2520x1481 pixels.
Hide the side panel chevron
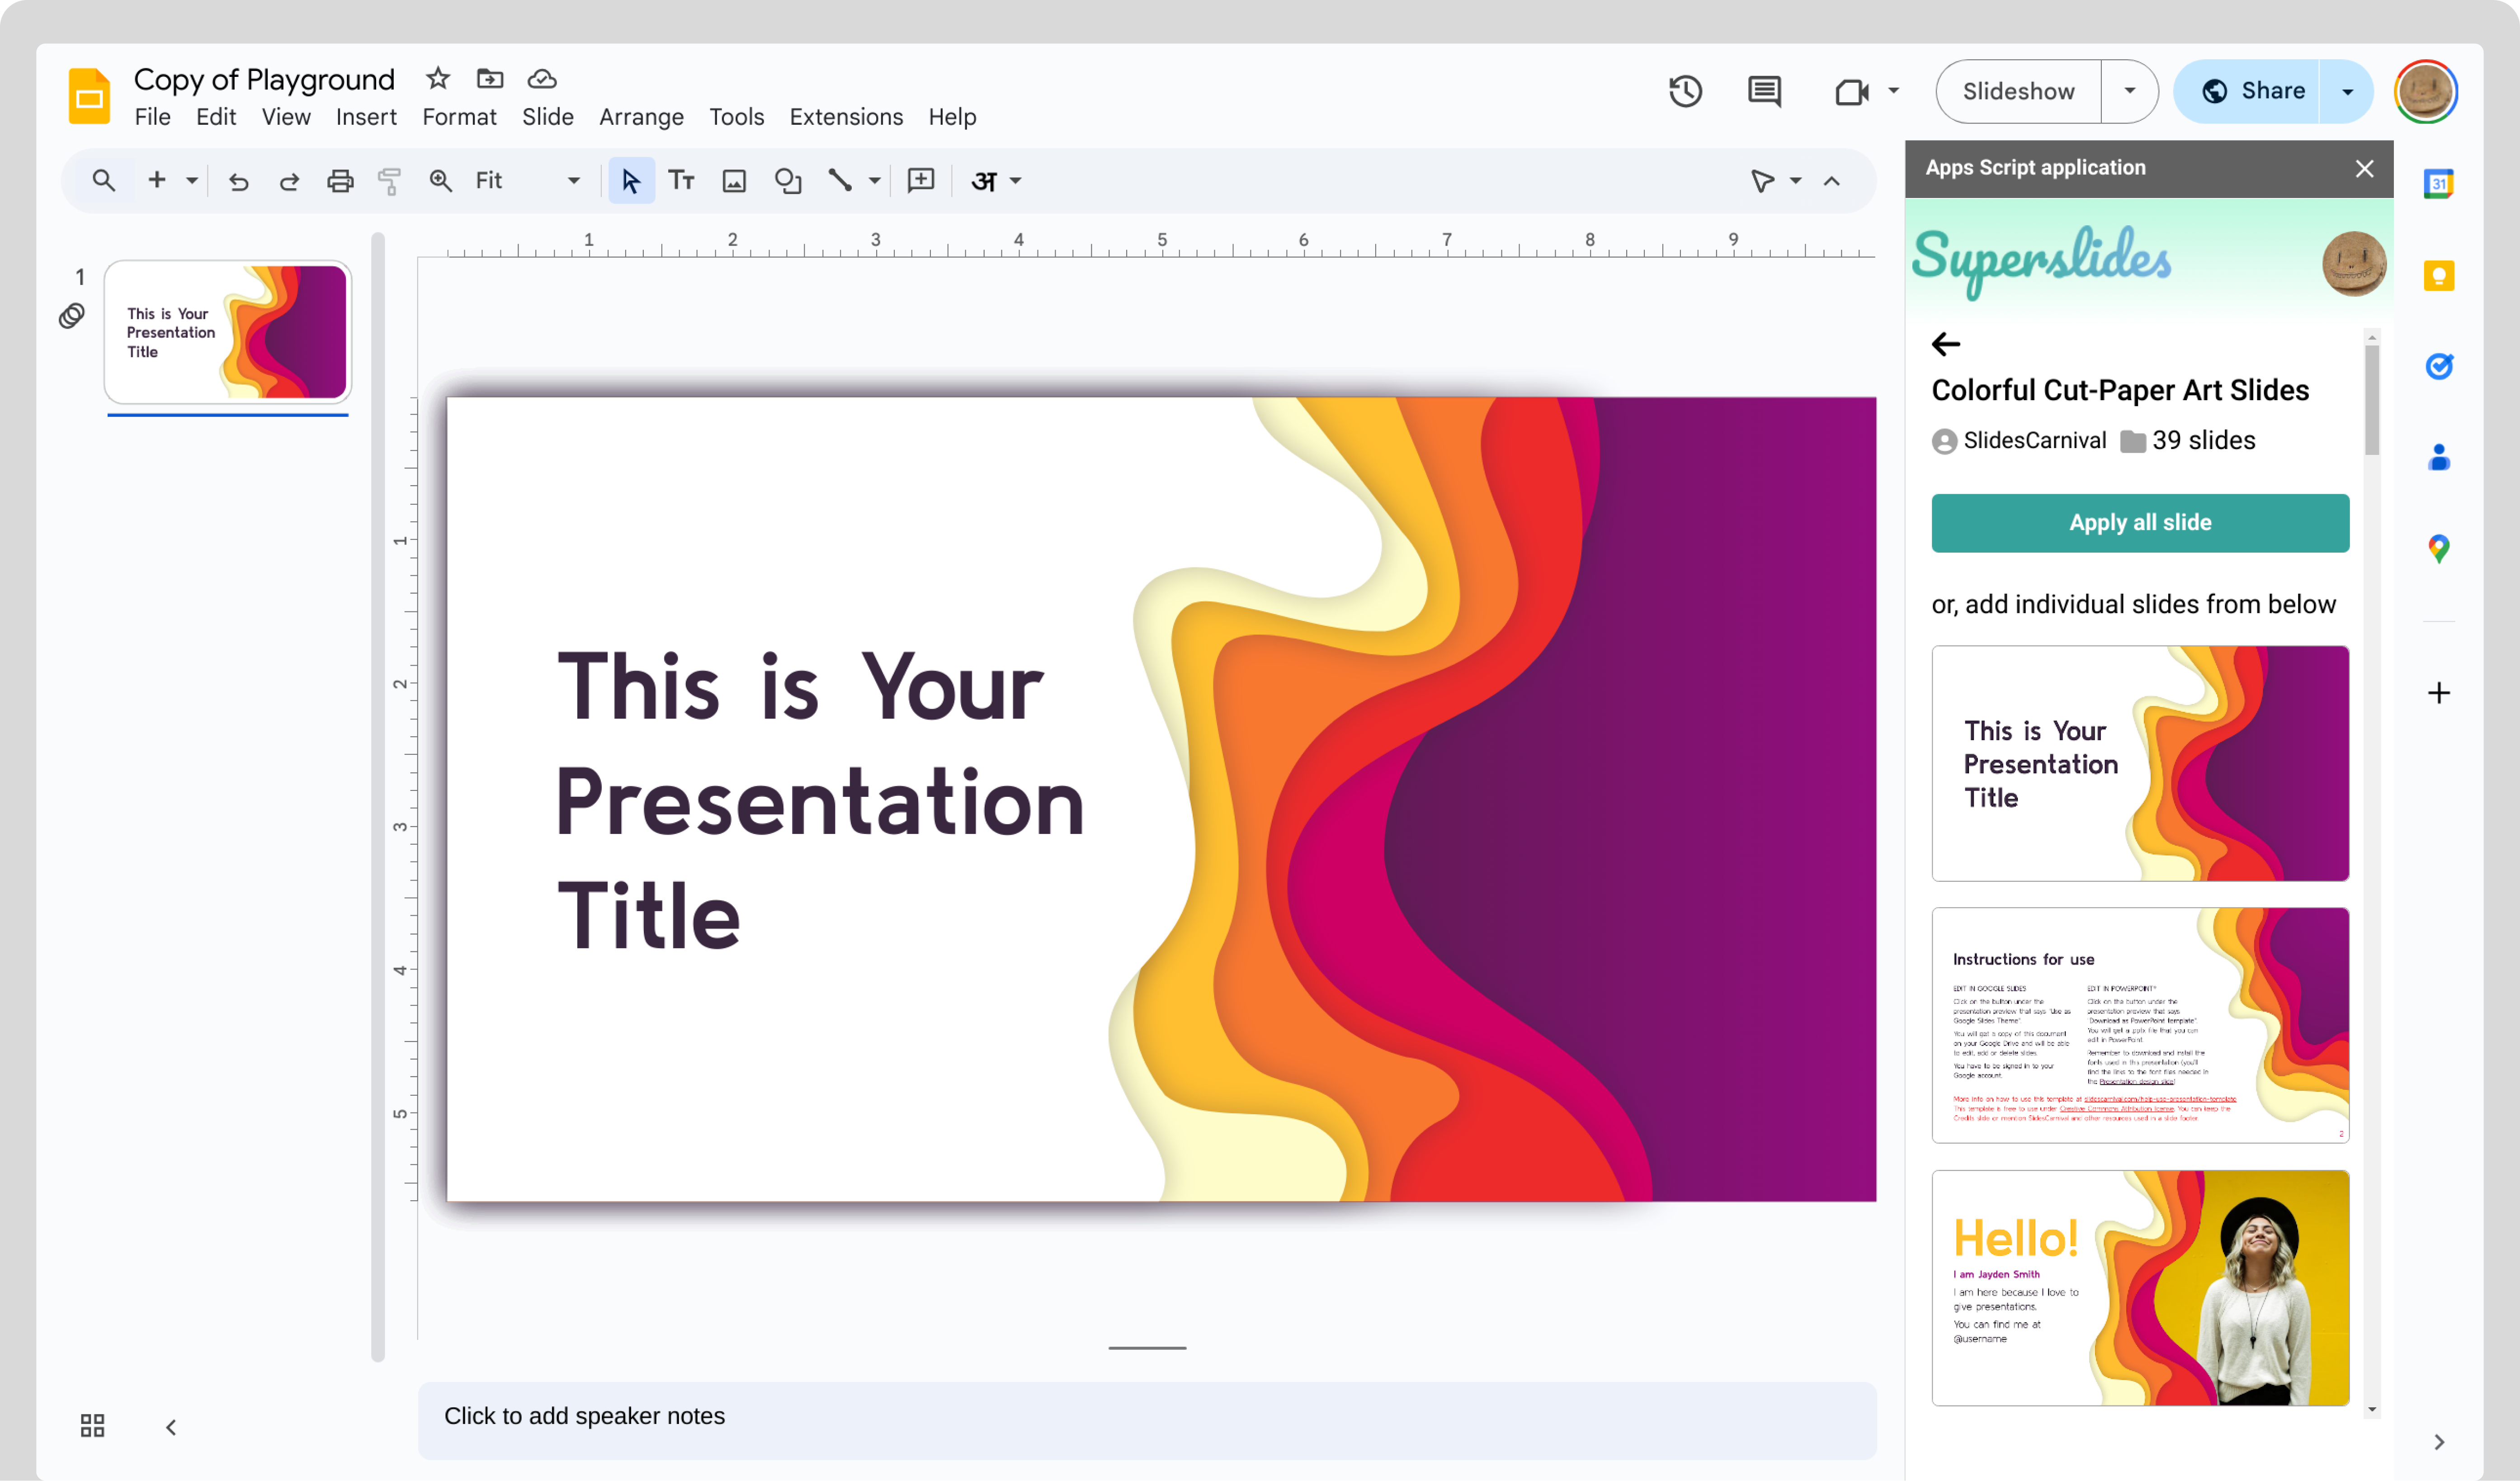pyautogui.click(x=2438, y=1442)
